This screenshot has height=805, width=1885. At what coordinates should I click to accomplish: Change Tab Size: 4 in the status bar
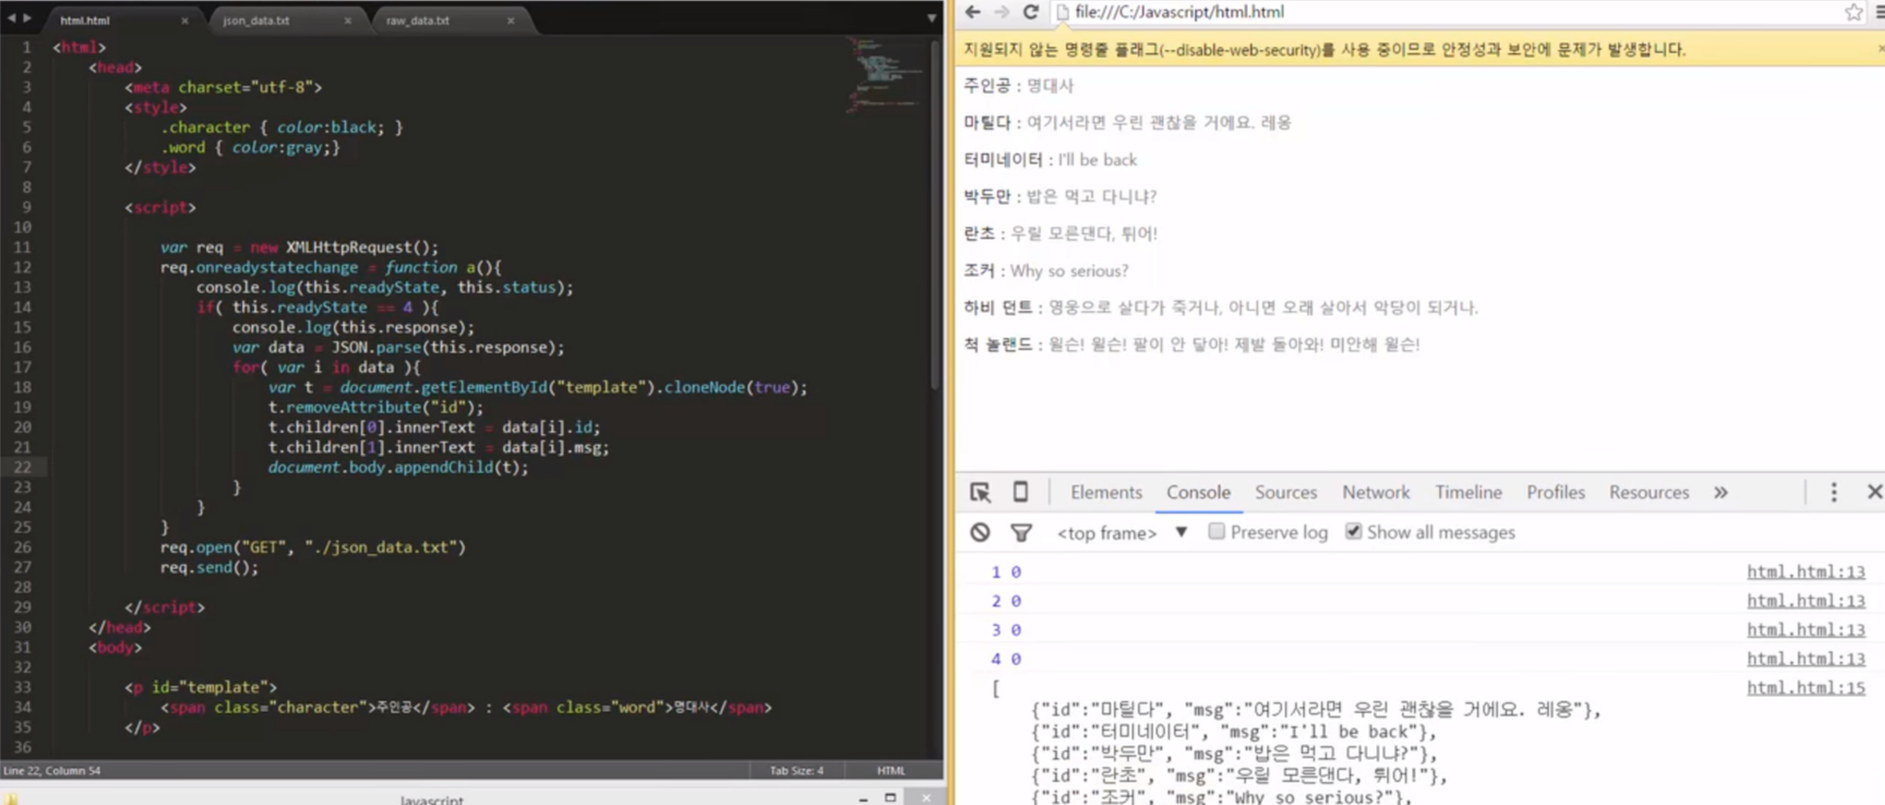pos(796,770)
